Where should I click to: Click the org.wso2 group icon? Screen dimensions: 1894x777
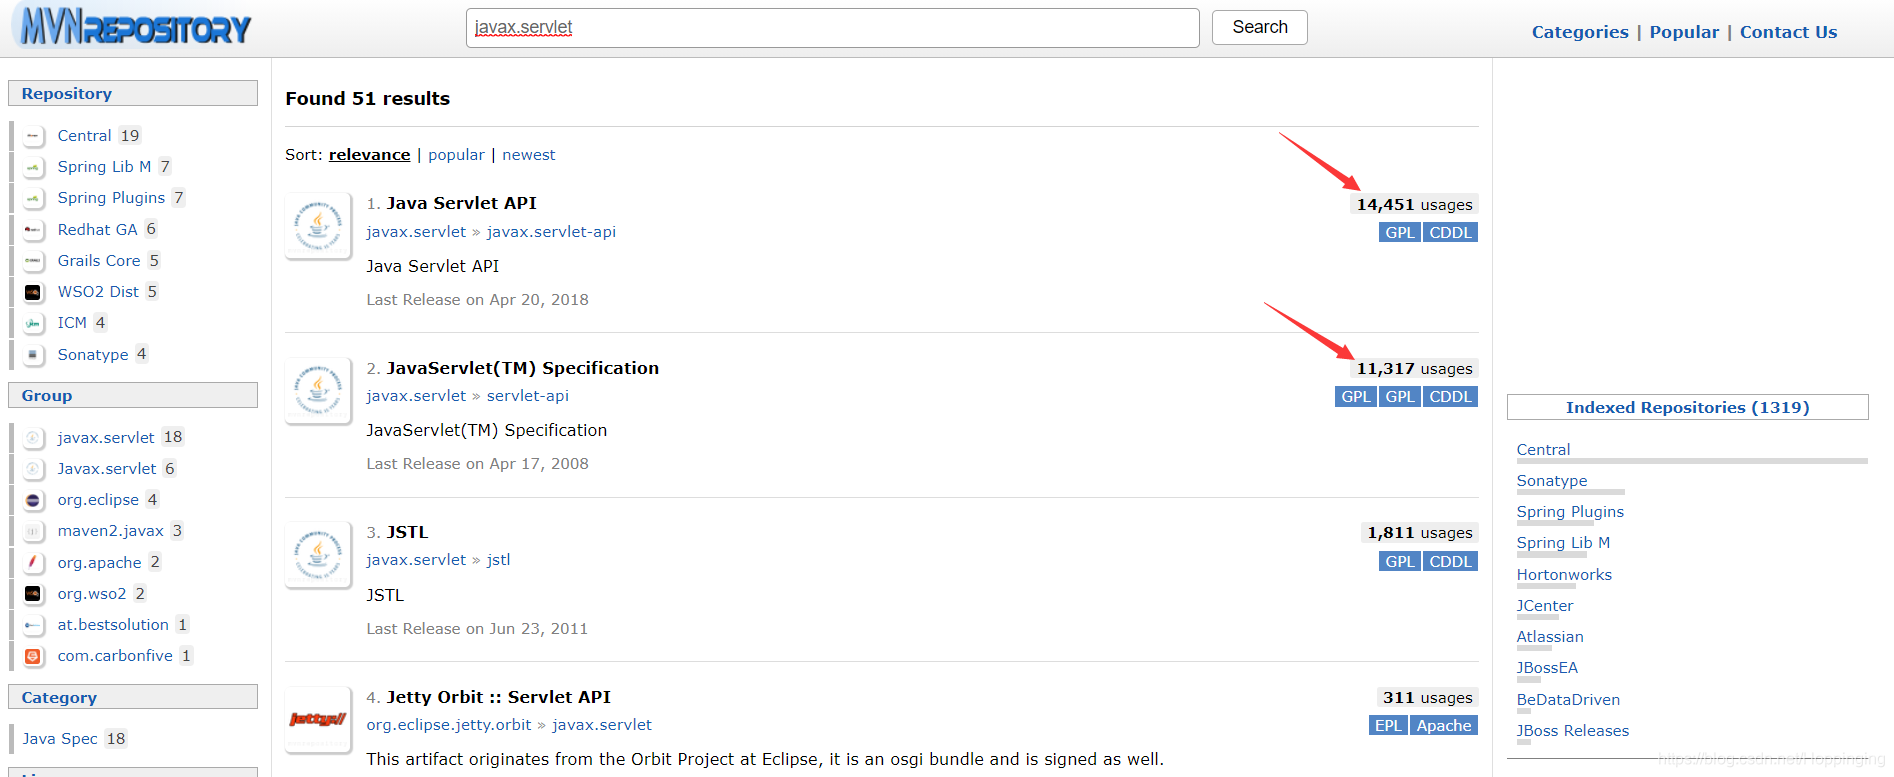pyautogui.click(x=33, y=594)
